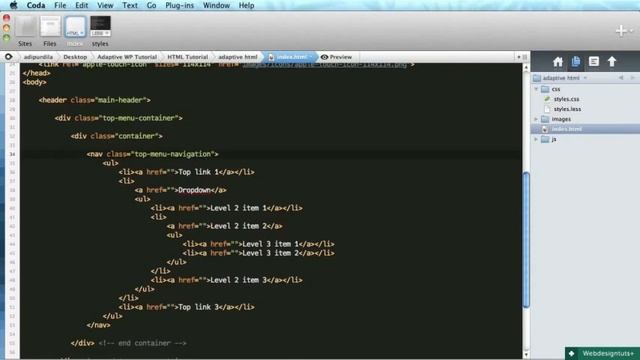Click the editor vertical scrollbar thumb
This screenshot has height=360, width=640.
click(x=526, y=240)
